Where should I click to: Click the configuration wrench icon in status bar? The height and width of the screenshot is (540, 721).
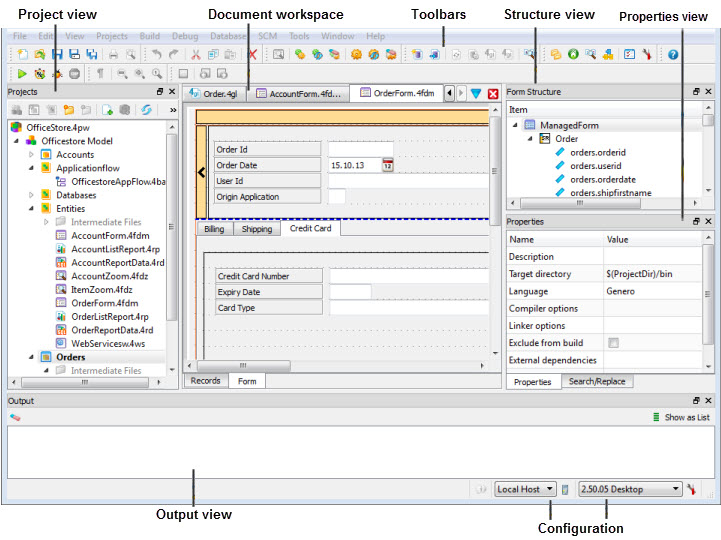pyautogui.click(x=690, y=490)
